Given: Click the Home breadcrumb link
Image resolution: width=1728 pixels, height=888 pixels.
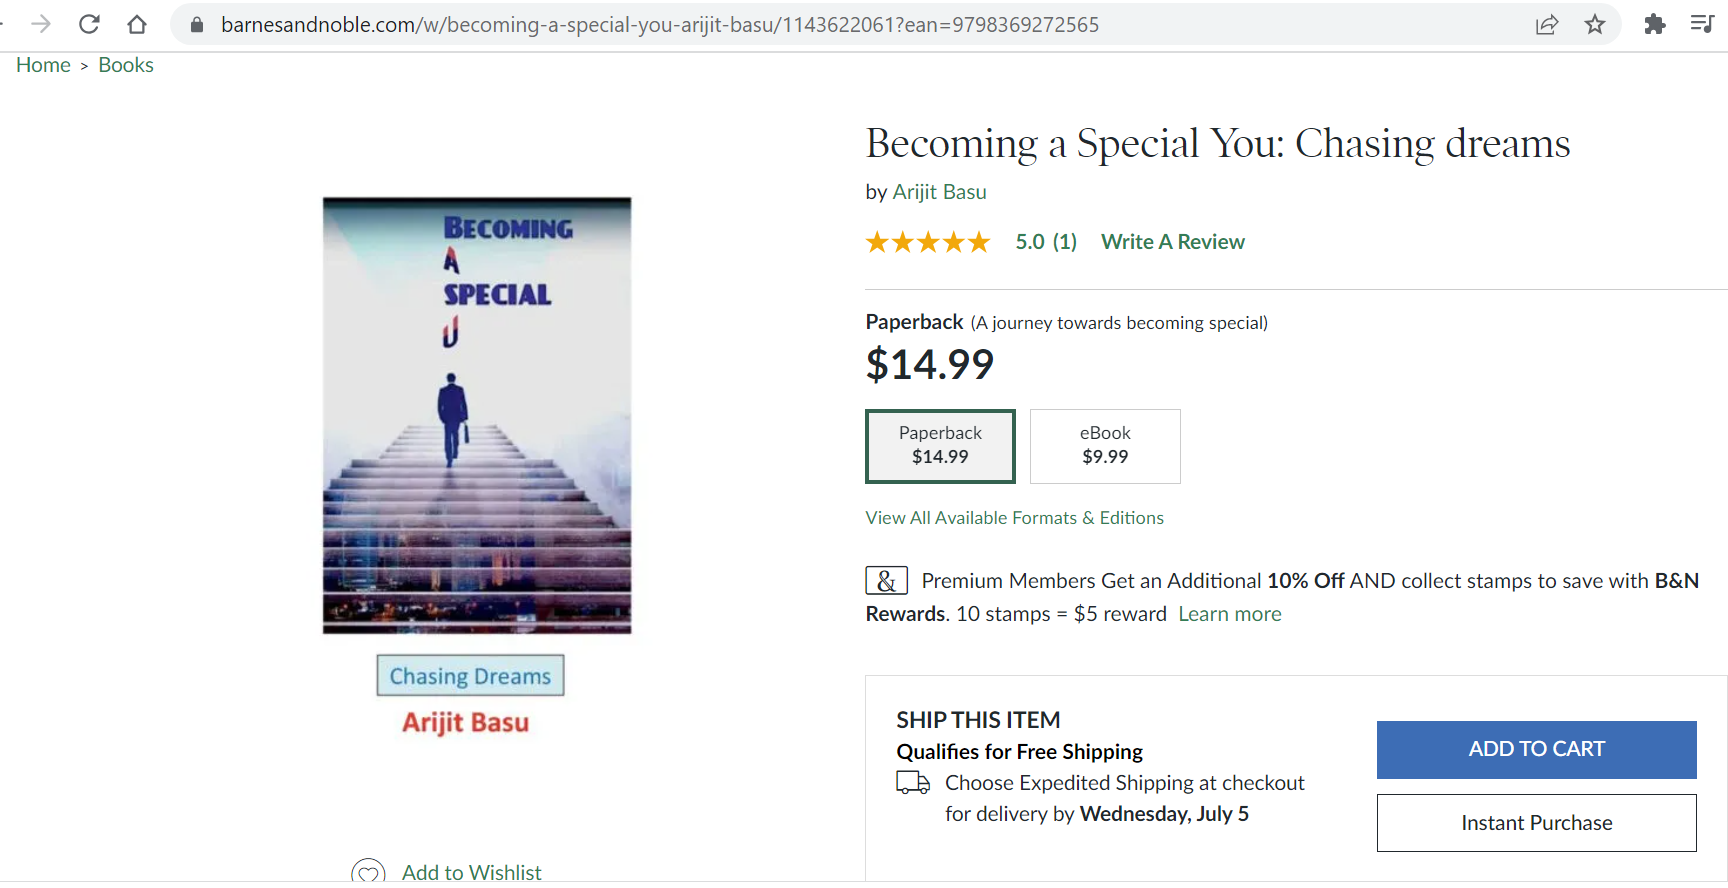Looking at the screenshot, I should pyautogui.click(x=43, y=65).
